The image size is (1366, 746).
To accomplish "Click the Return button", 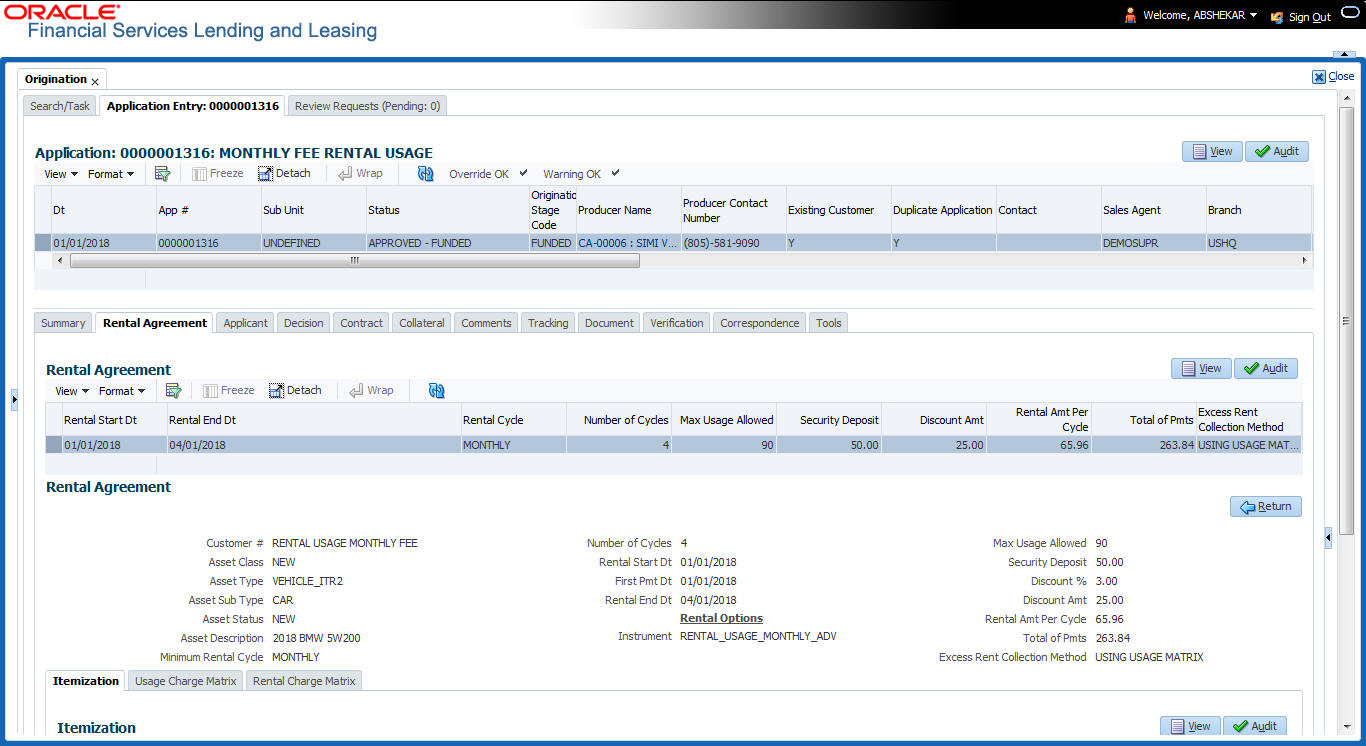I will click(1265, 507).
